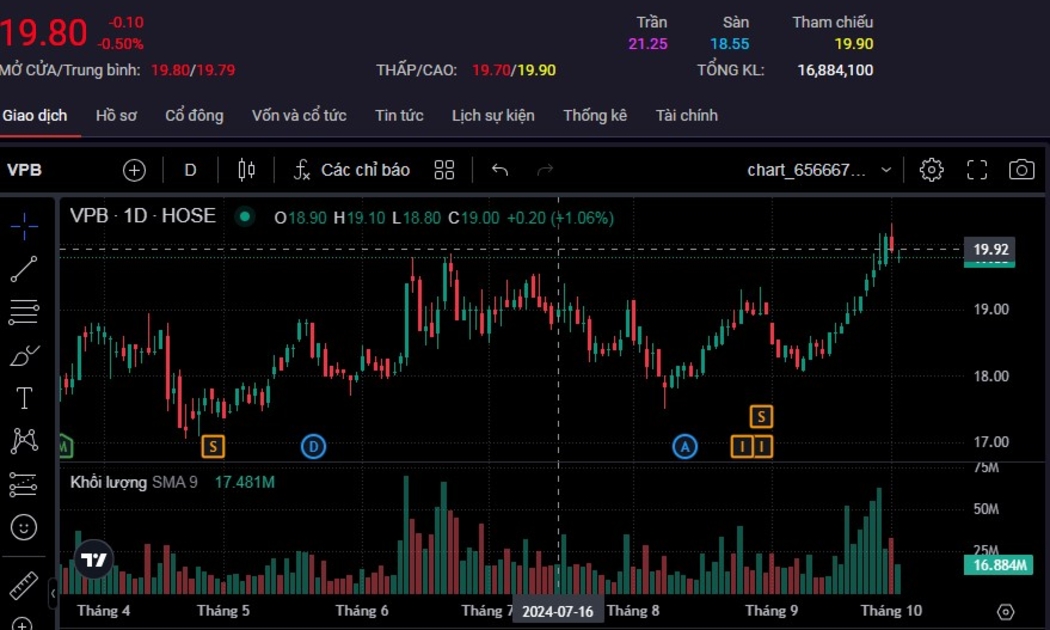Open the candlestick chart style selector

point(246,170)
